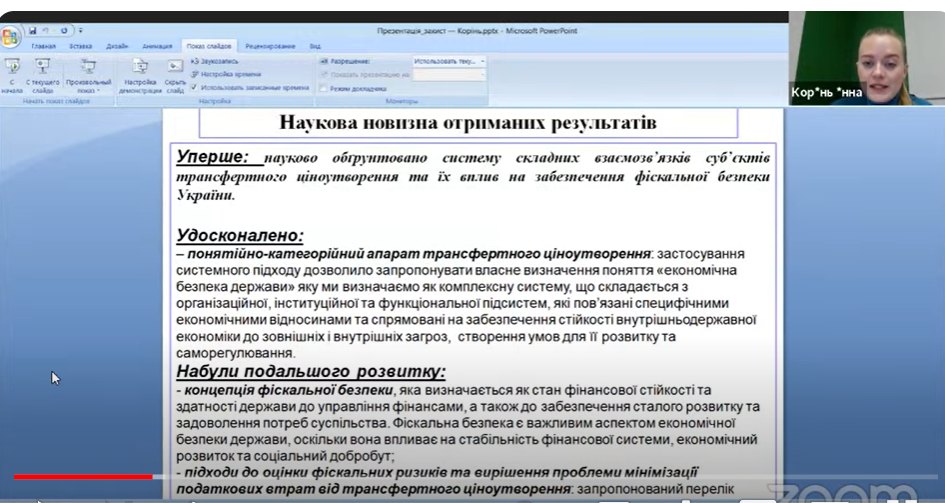
Task: Select the Показ слайдов ribbon tab
Action: pyautogui.click(x=209, y=46)
